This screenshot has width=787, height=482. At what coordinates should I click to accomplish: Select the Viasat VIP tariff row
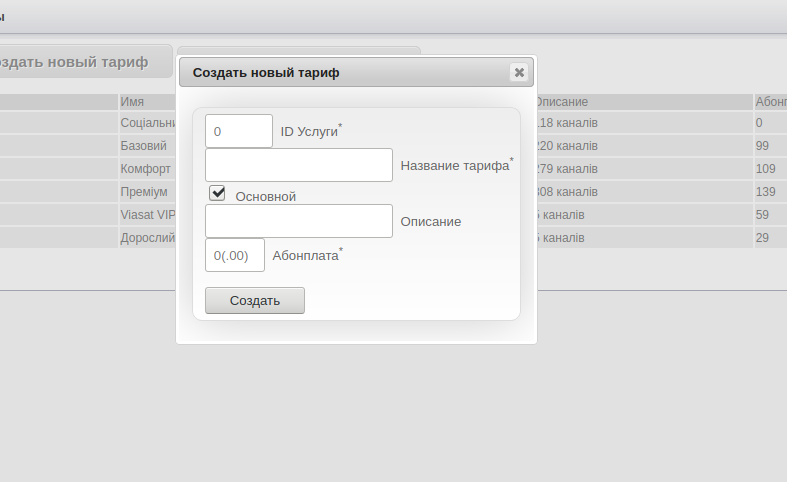[147, 215]
